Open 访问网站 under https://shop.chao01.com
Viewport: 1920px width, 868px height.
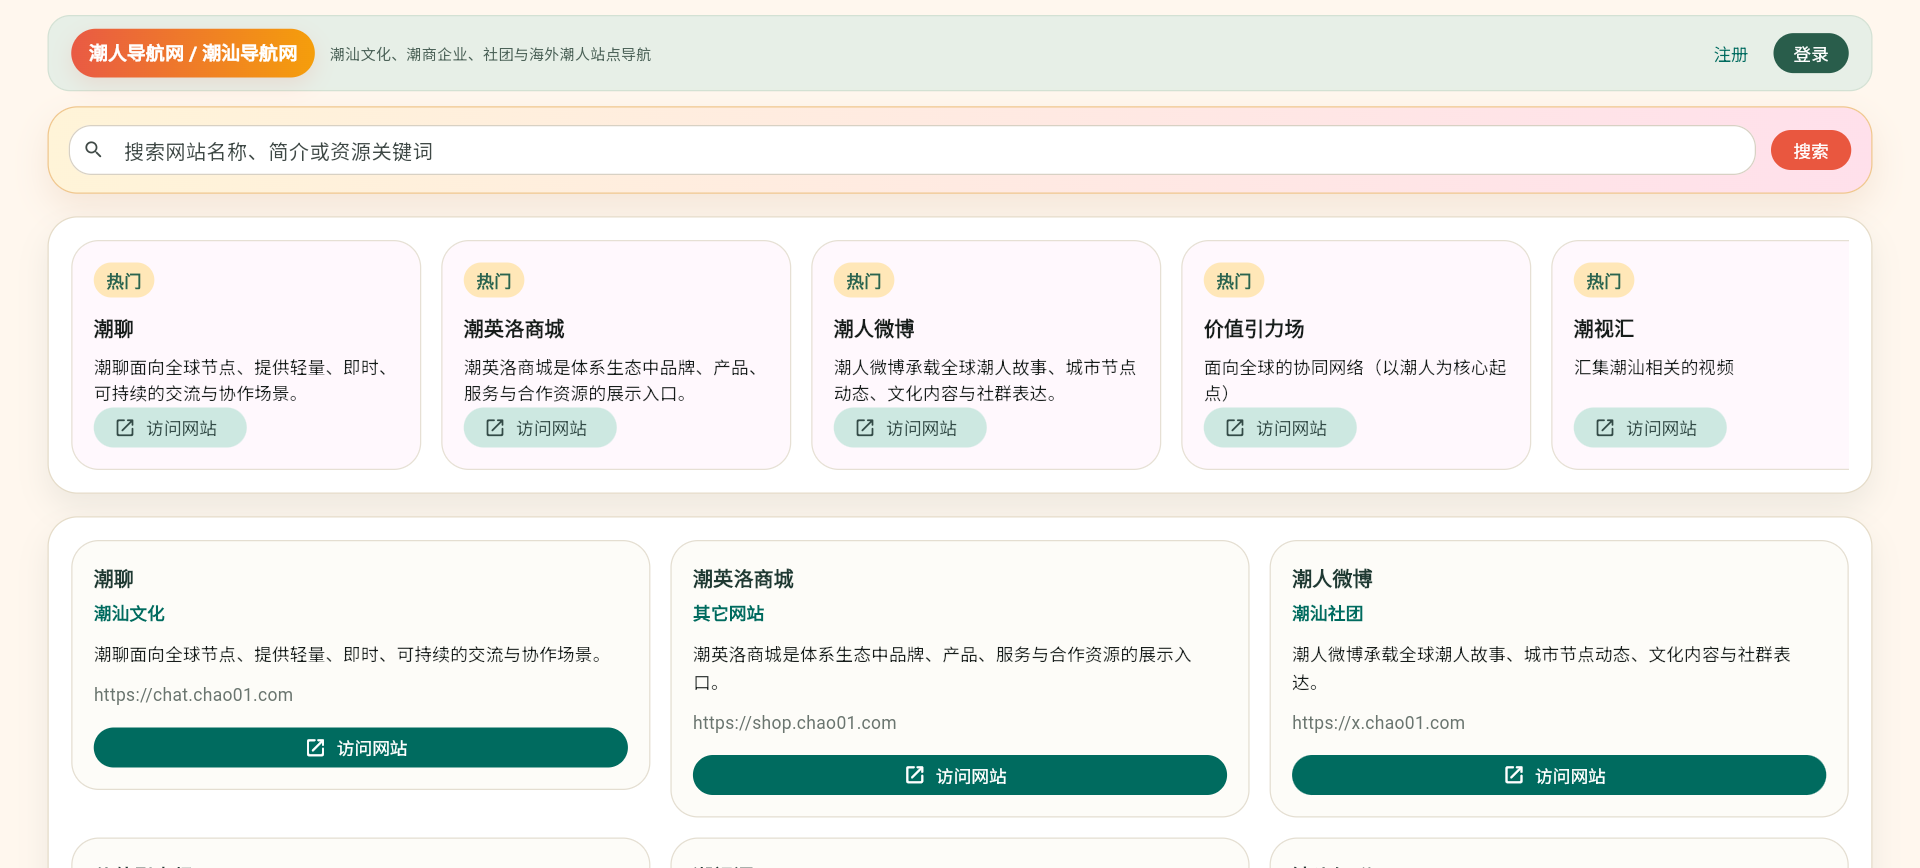click(960, 776)
